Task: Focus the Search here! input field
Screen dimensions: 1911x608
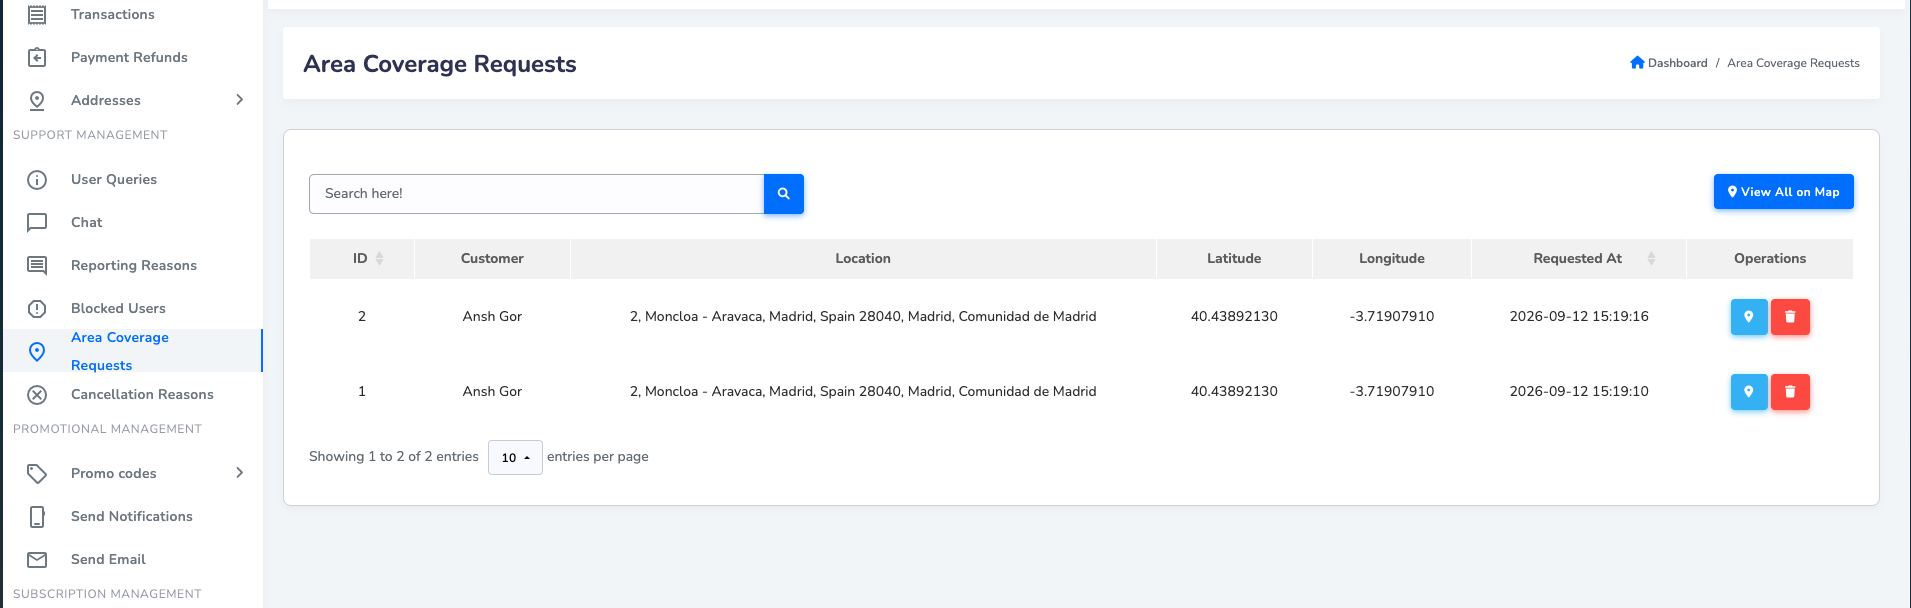Action: coord(537,194)
